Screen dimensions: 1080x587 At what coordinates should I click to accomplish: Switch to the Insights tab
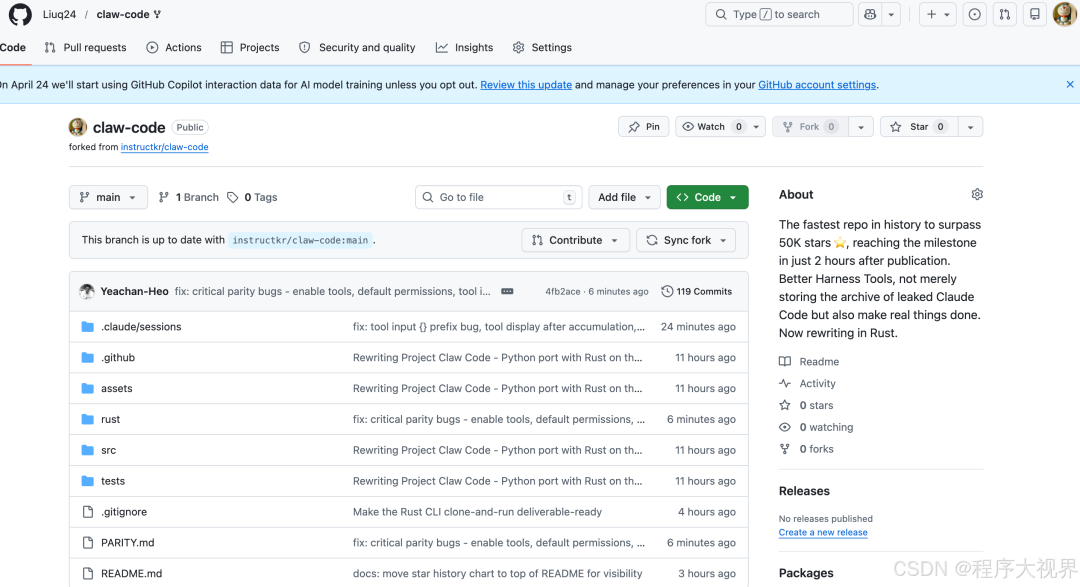coord(464,47)
